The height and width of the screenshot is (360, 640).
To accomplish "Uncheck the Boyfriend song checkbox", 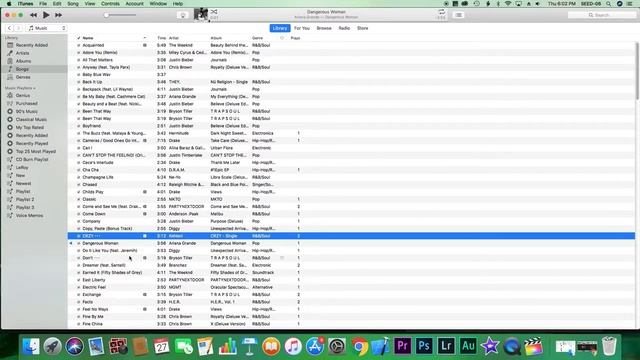I will [79, 126].
